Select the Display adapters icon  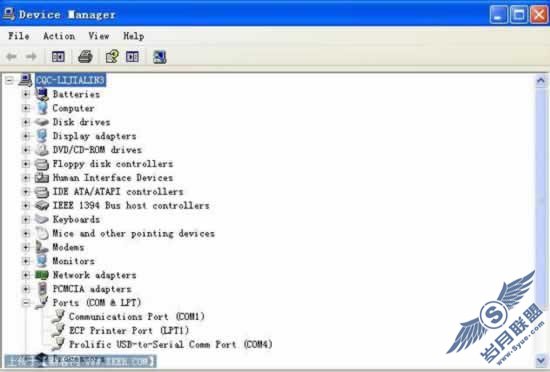(42, 136)
